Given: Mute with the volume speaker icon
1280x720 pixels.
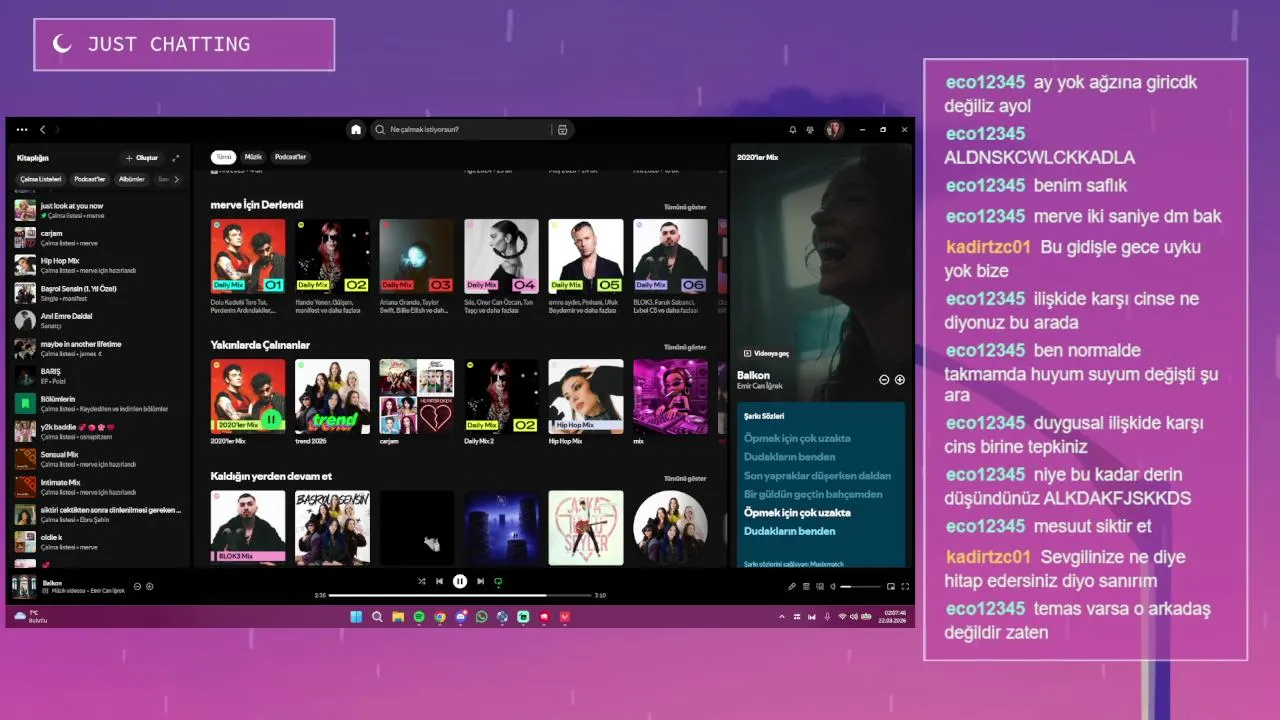Looking at the screenshot, I should 833,587.
